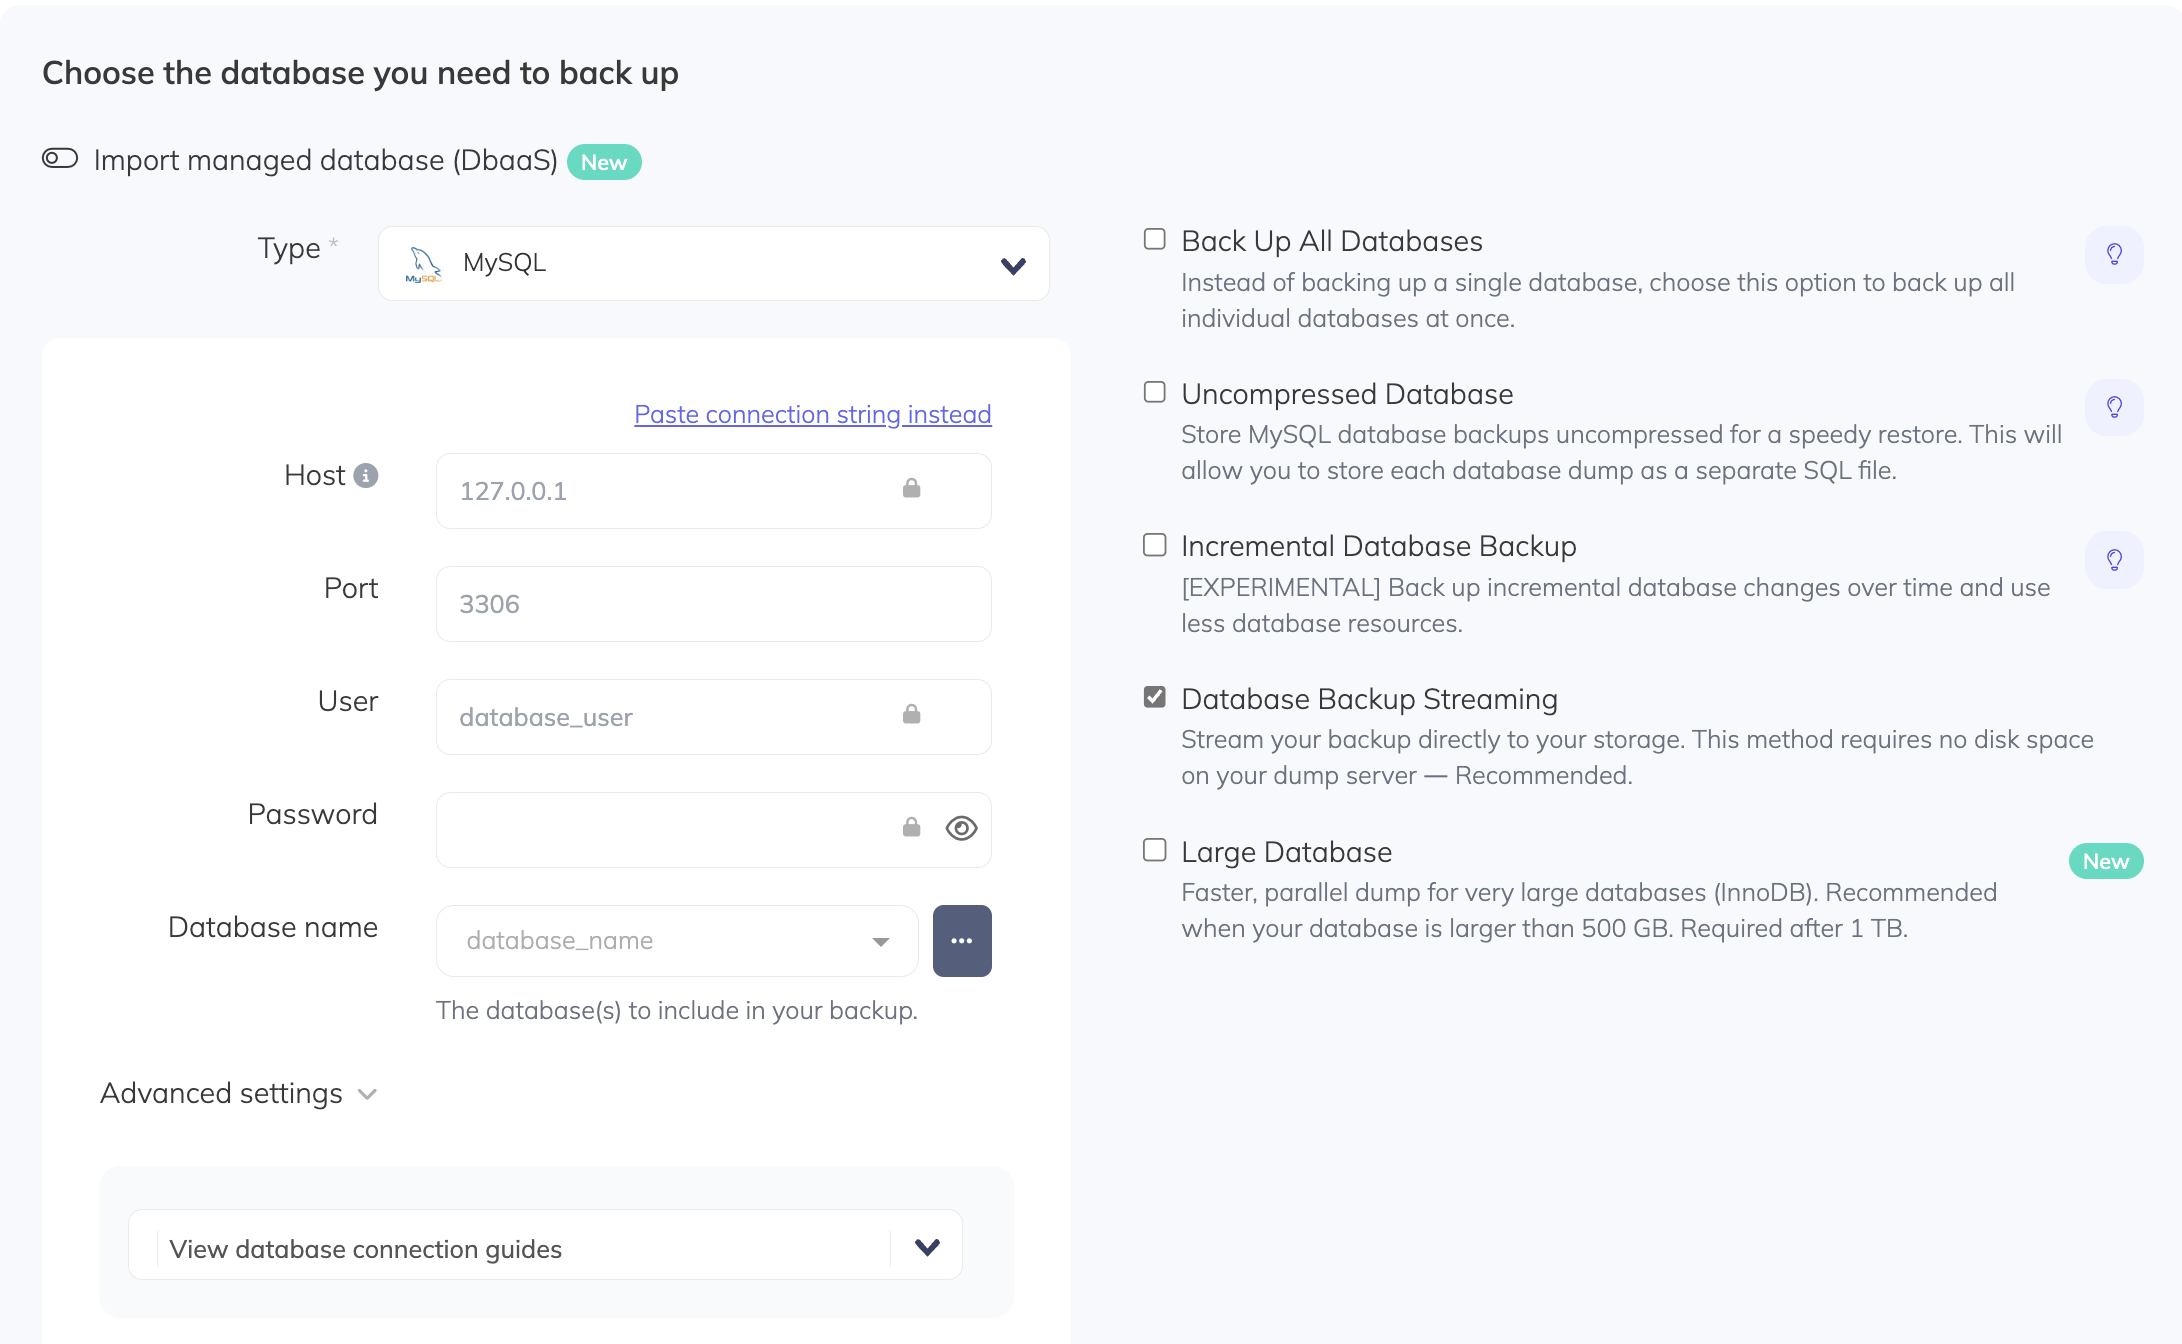Click the lock icon in the User field
2182x1344 pixels.
pyautogui.click(x=911, y=715)
